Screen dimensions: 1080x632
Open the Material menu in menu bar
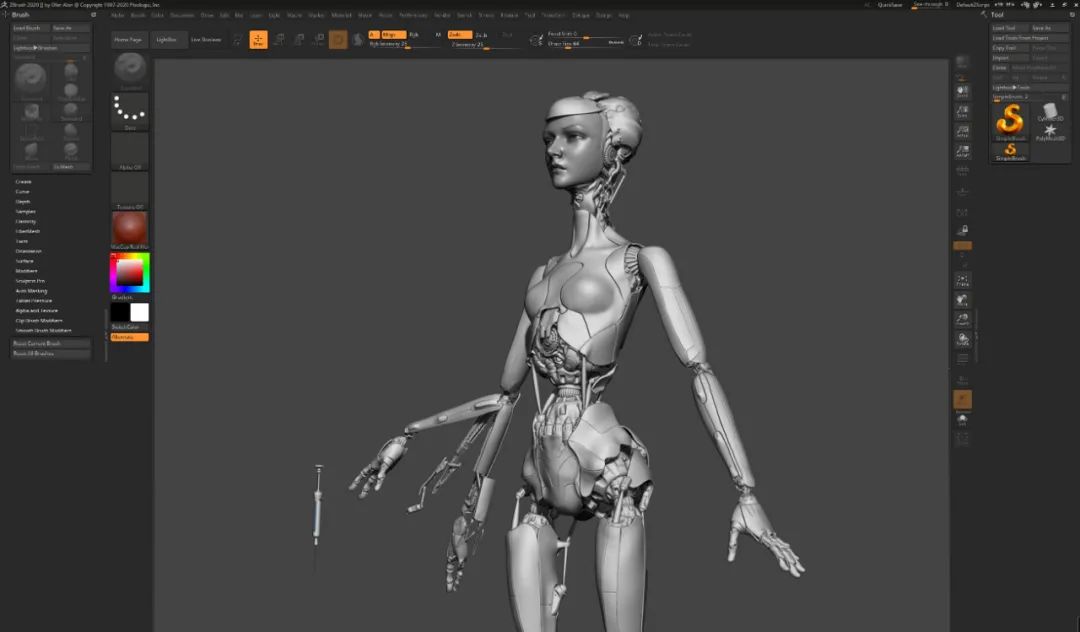[x=342, y=14]
